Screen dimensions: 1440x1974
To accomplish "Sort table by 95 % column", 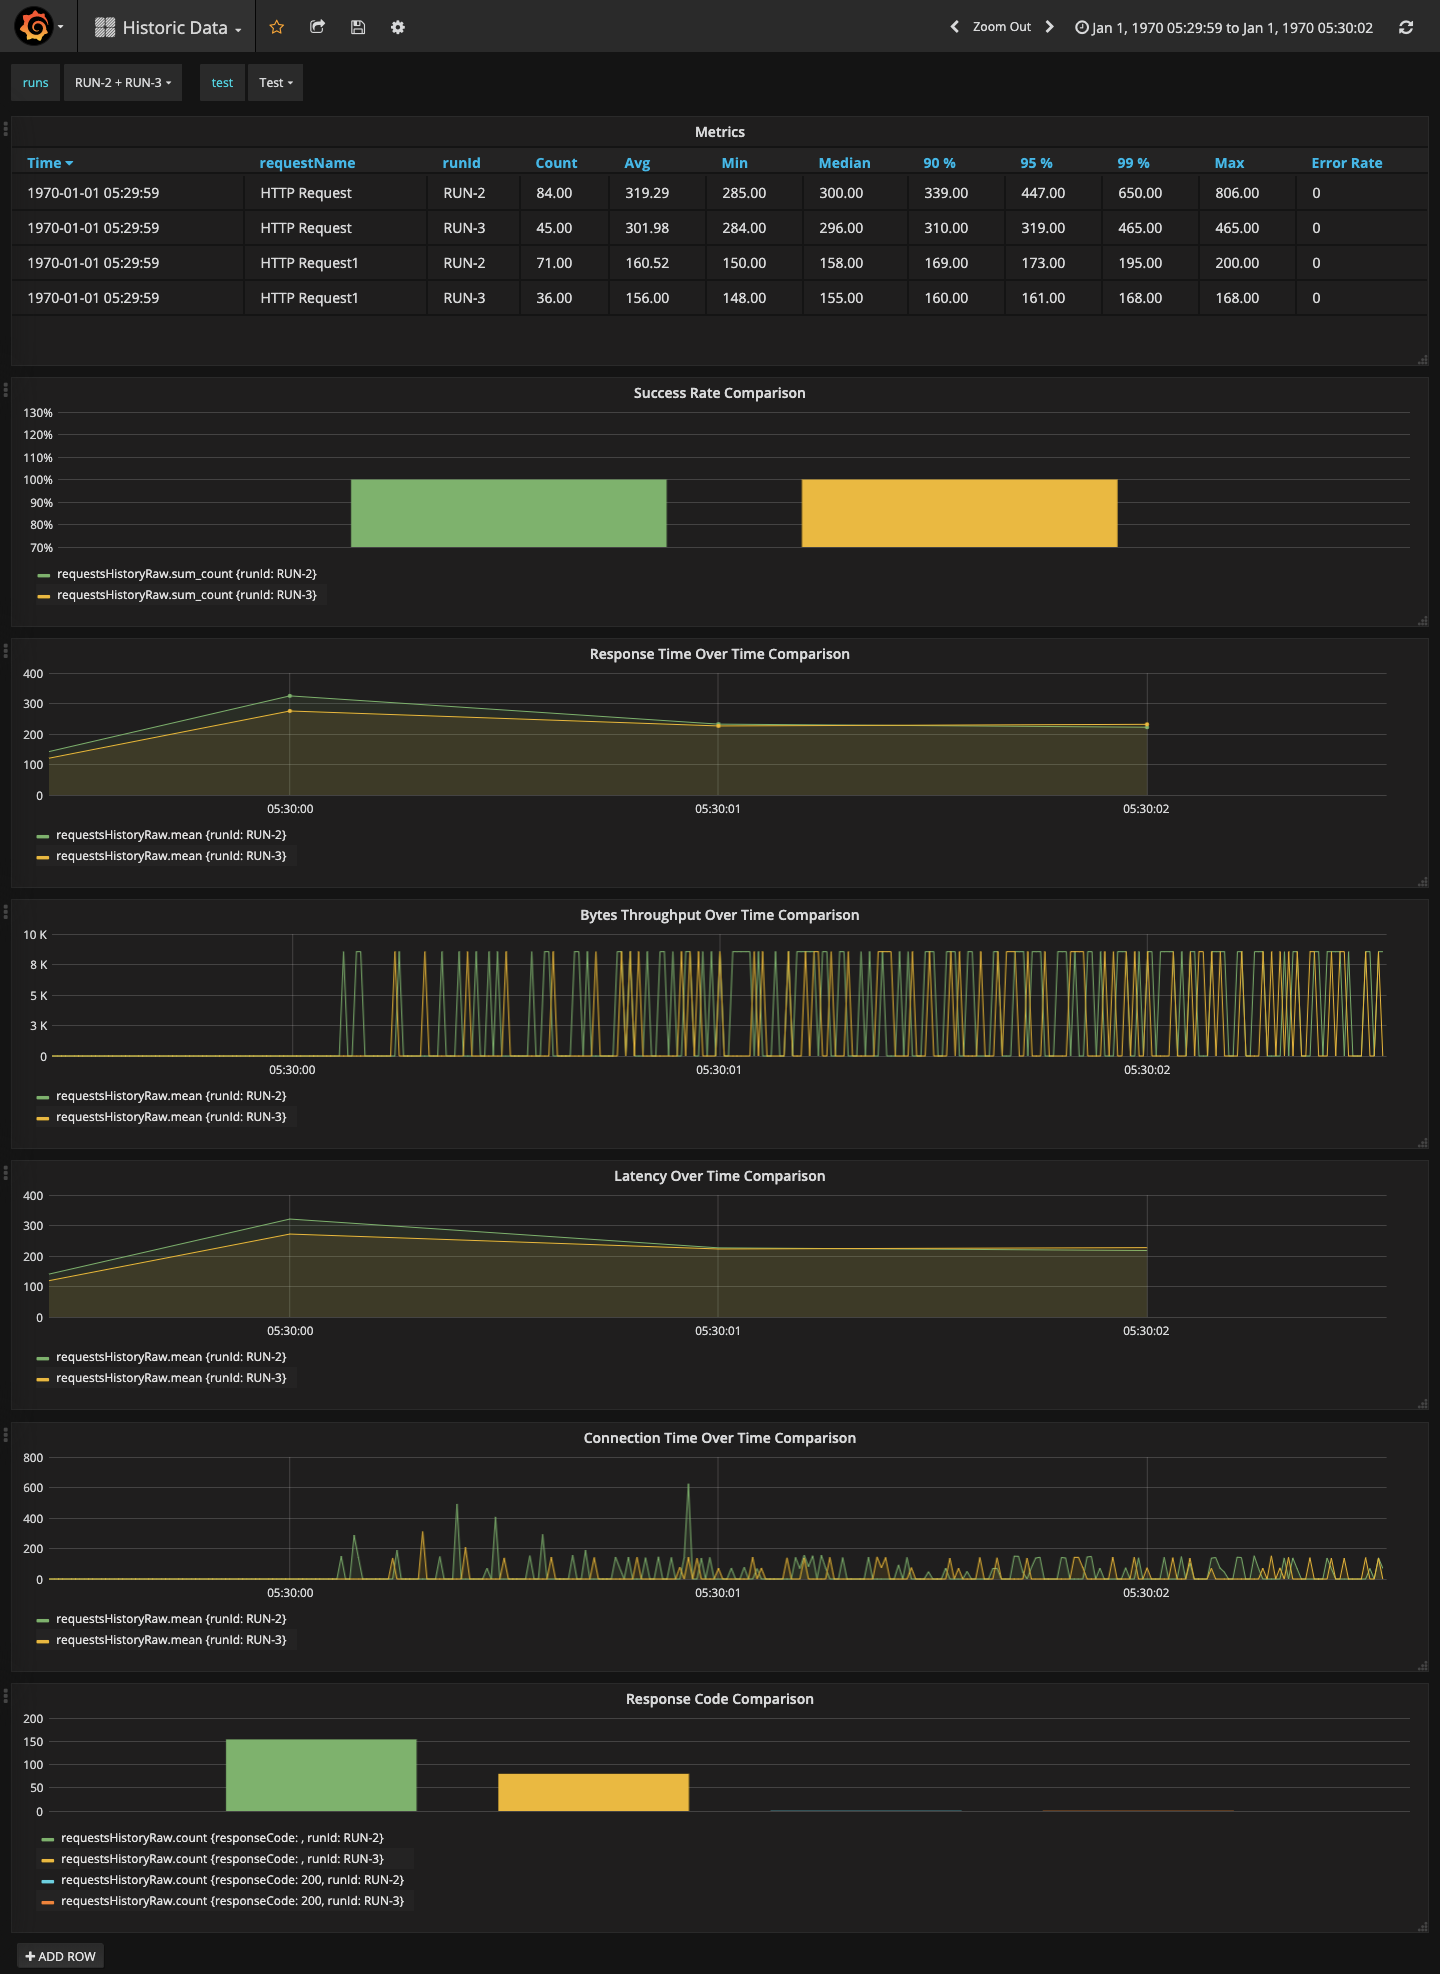I will click(1036, 163).
